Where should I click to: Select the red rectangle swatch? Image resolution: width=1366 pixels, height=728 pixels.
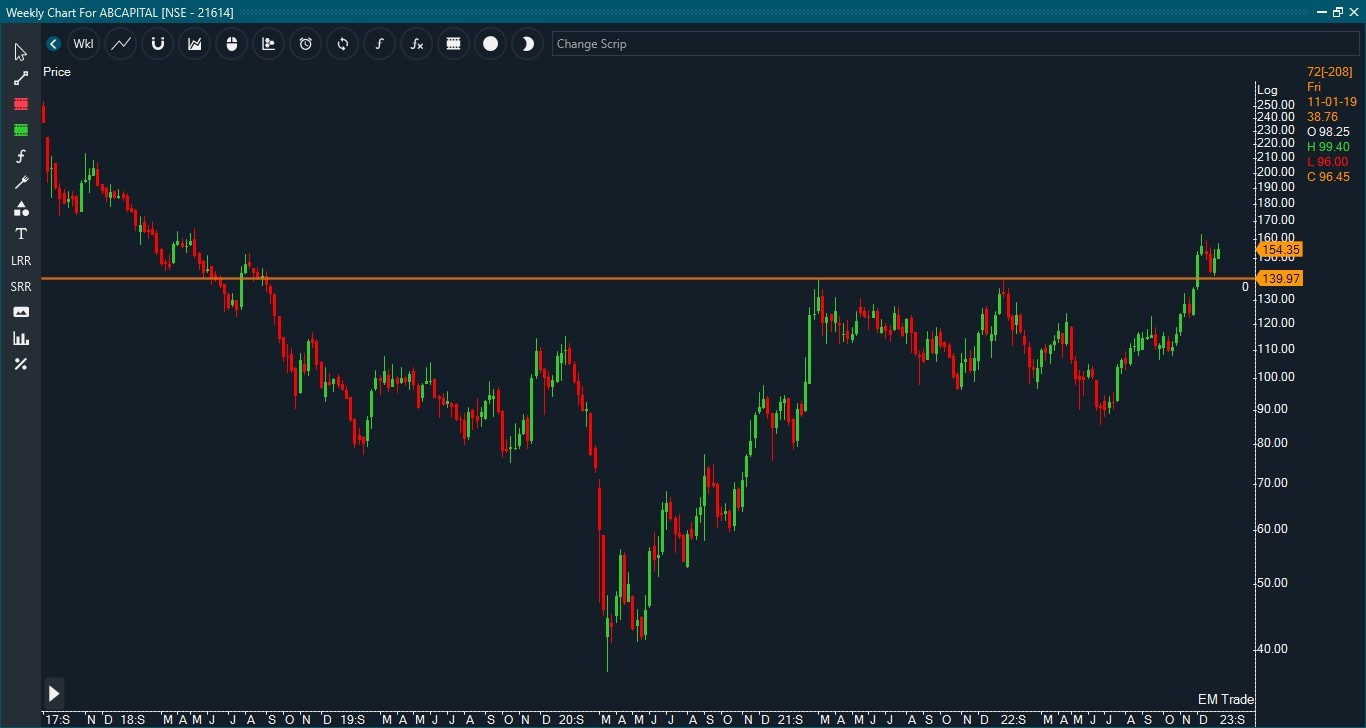coord(21,104)
